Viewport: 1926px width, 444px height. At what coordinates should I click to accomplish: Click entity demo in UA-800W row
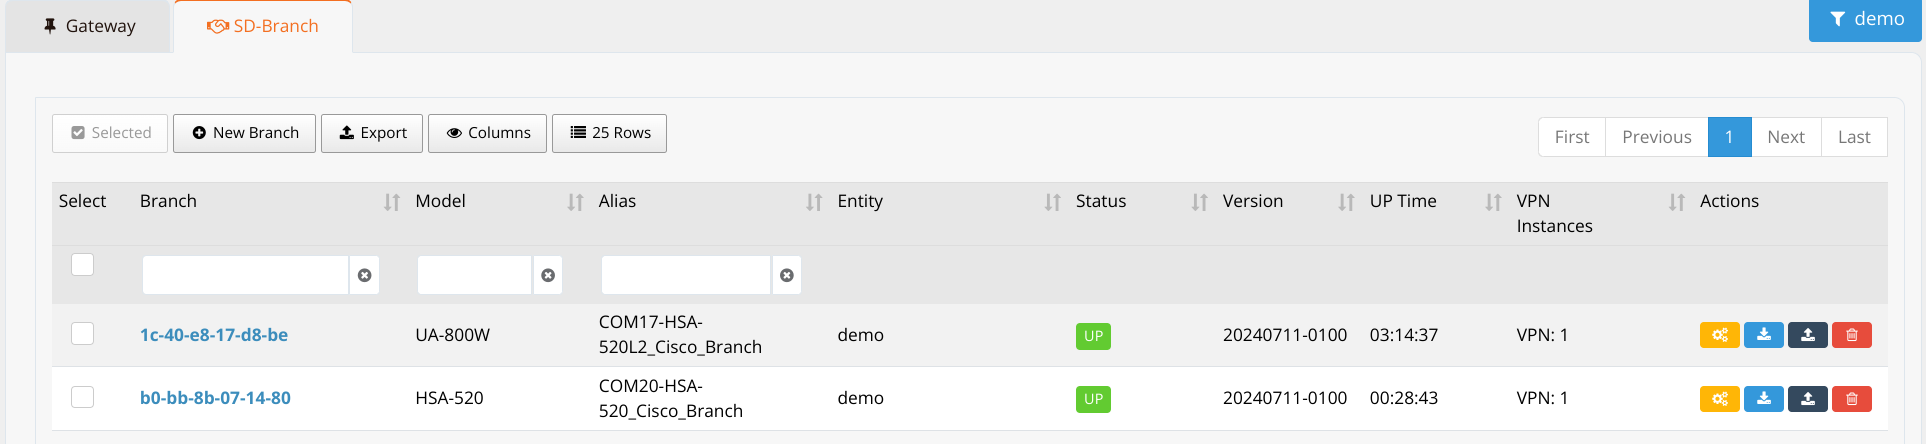coord(861,335)
